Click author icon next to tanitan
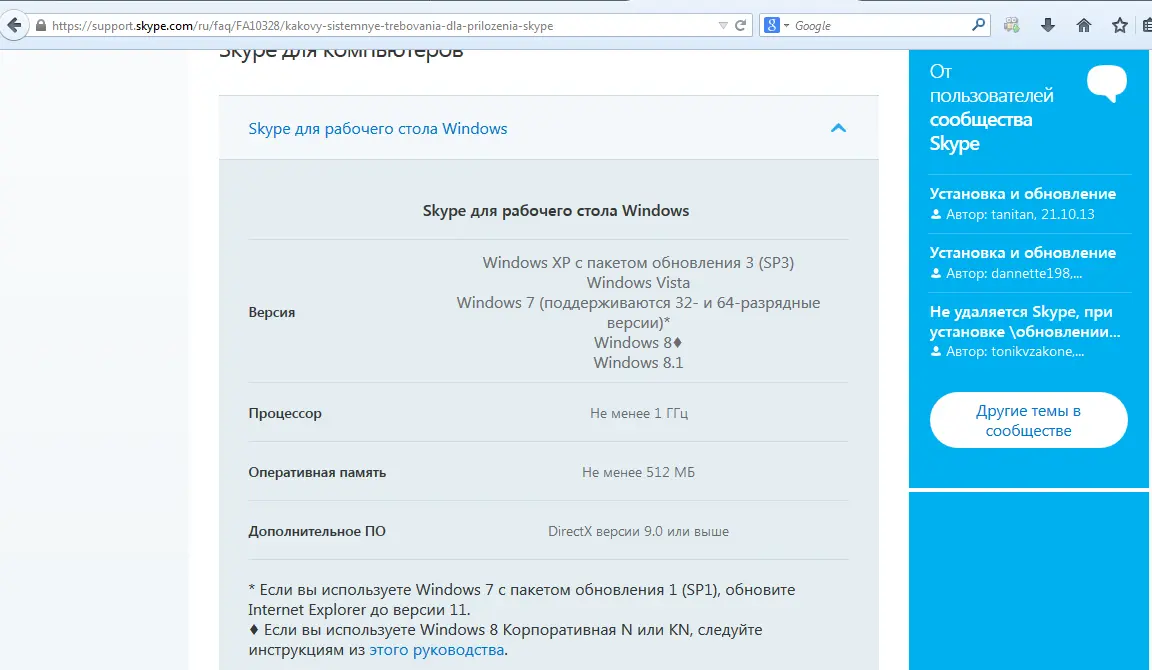The image size is (1152, 670). (x=936, y=215)
